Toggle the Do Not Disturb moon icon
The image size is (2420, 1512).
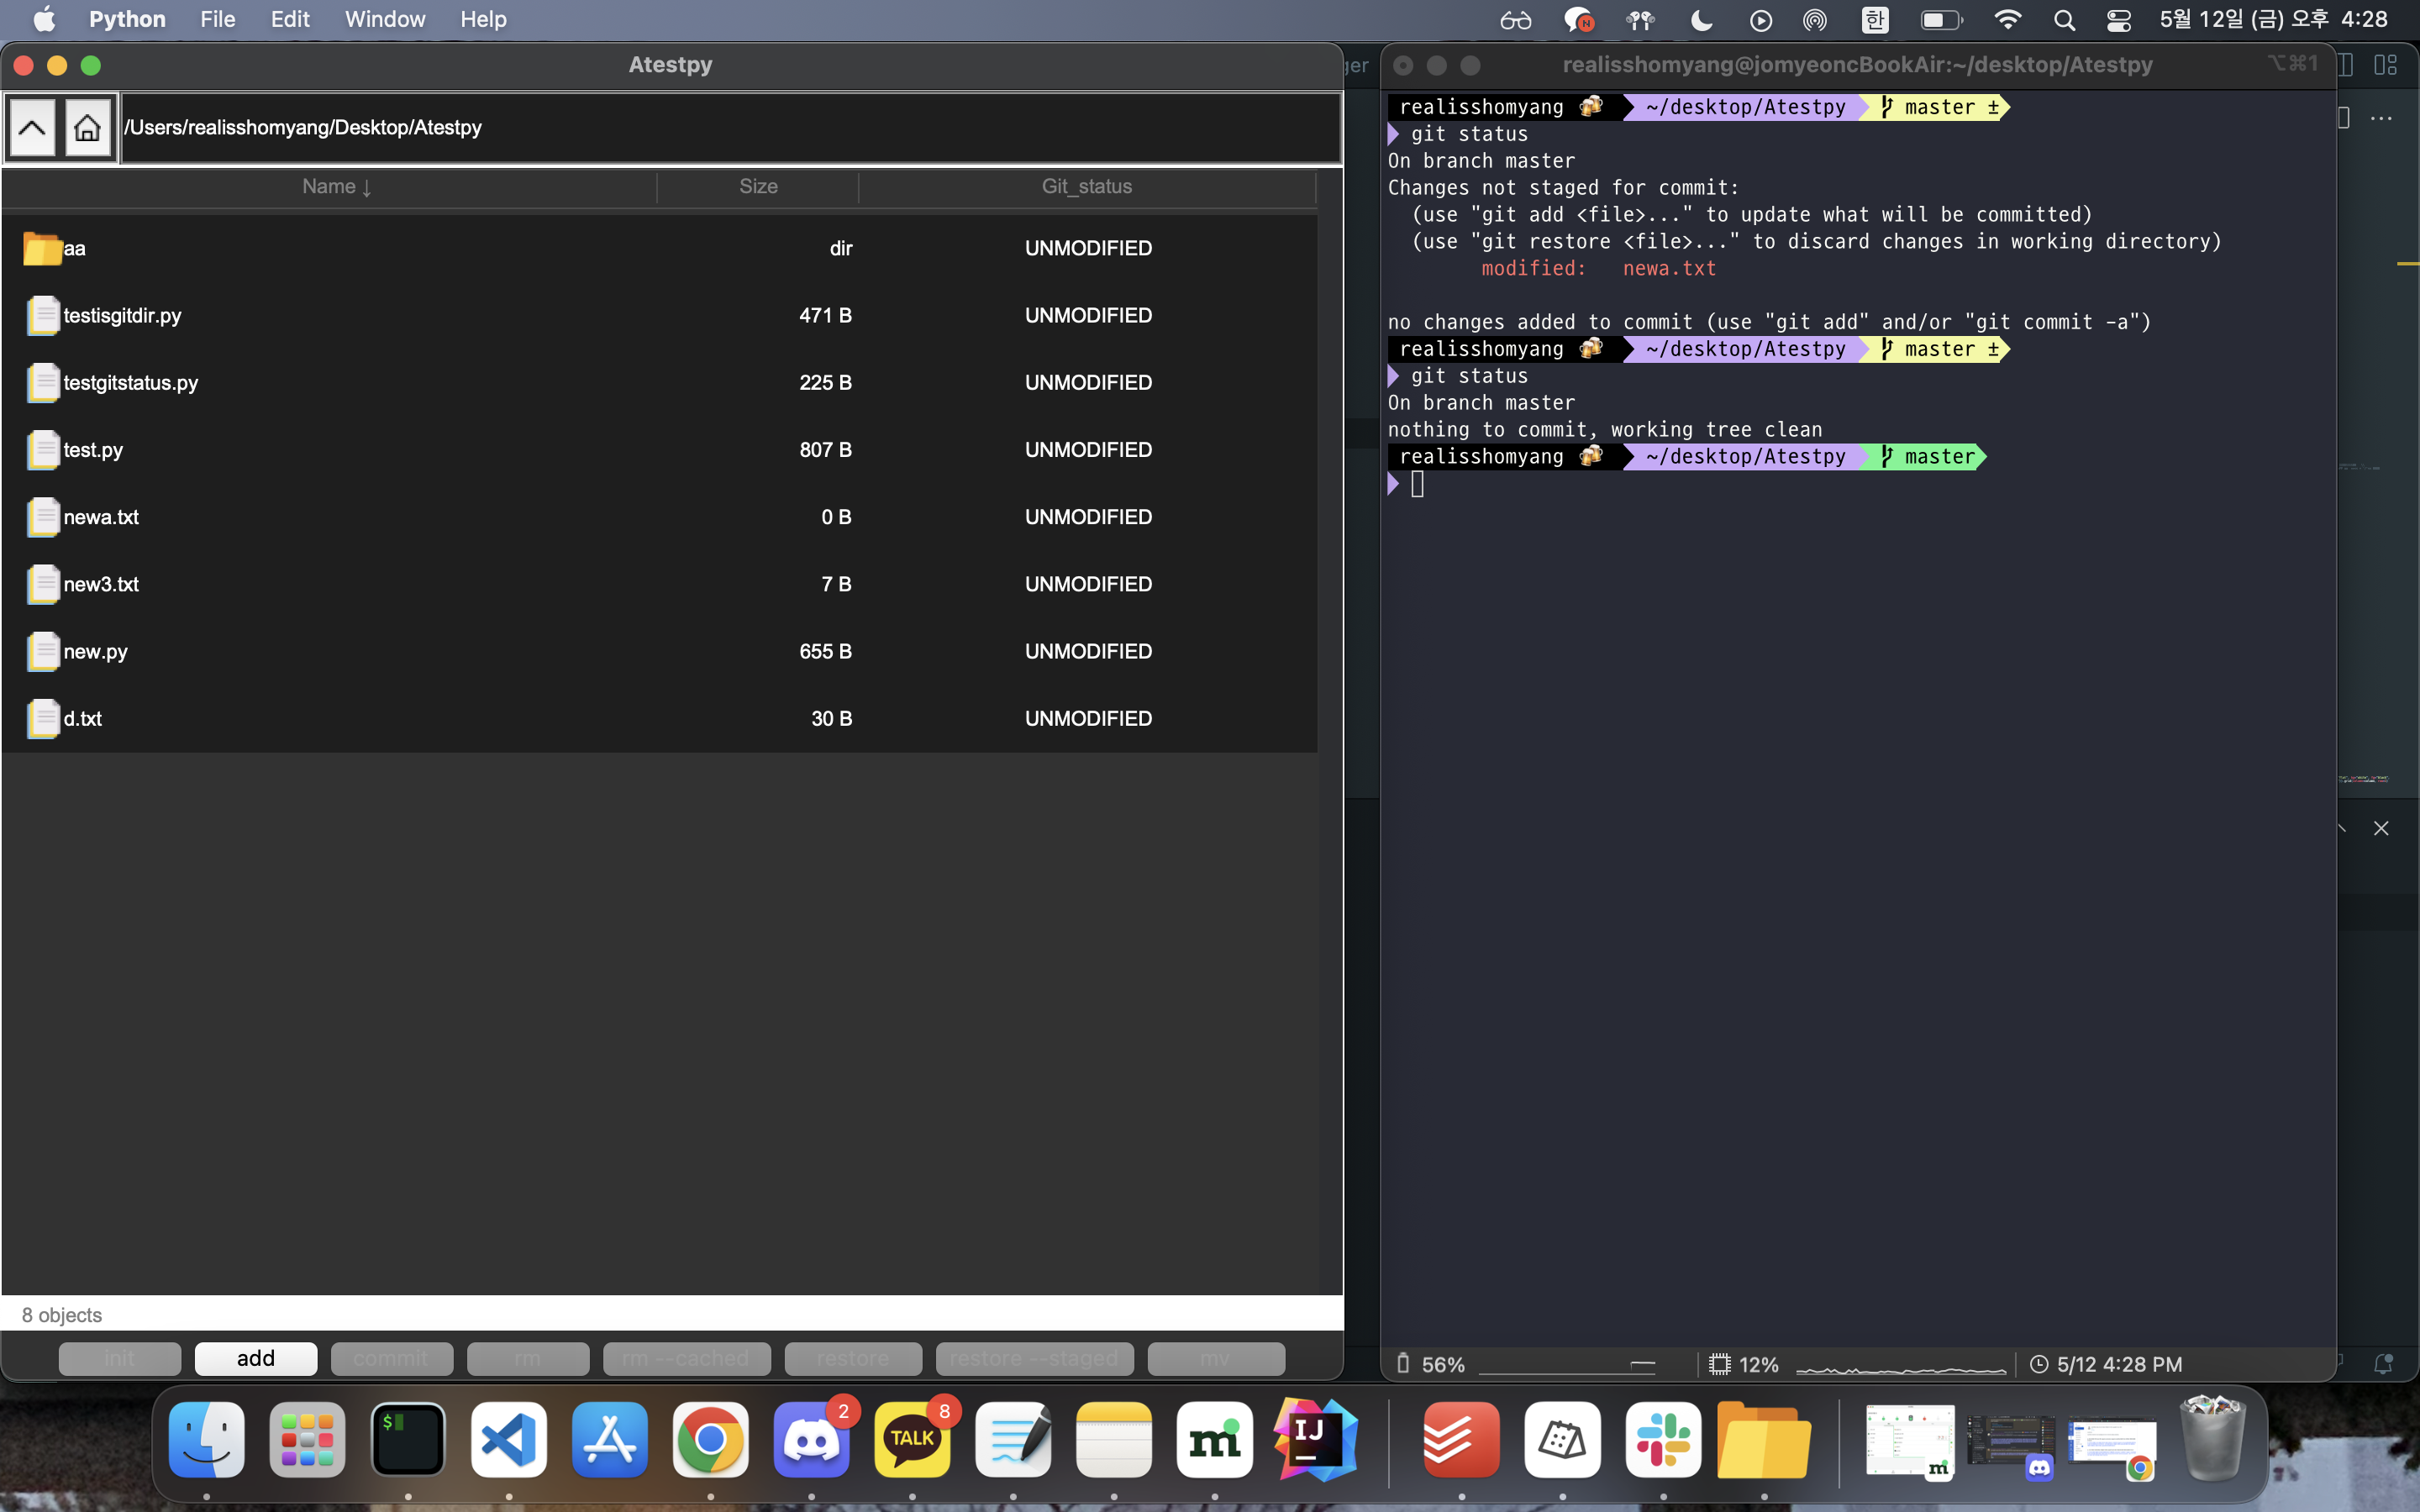coord(1701,20)
